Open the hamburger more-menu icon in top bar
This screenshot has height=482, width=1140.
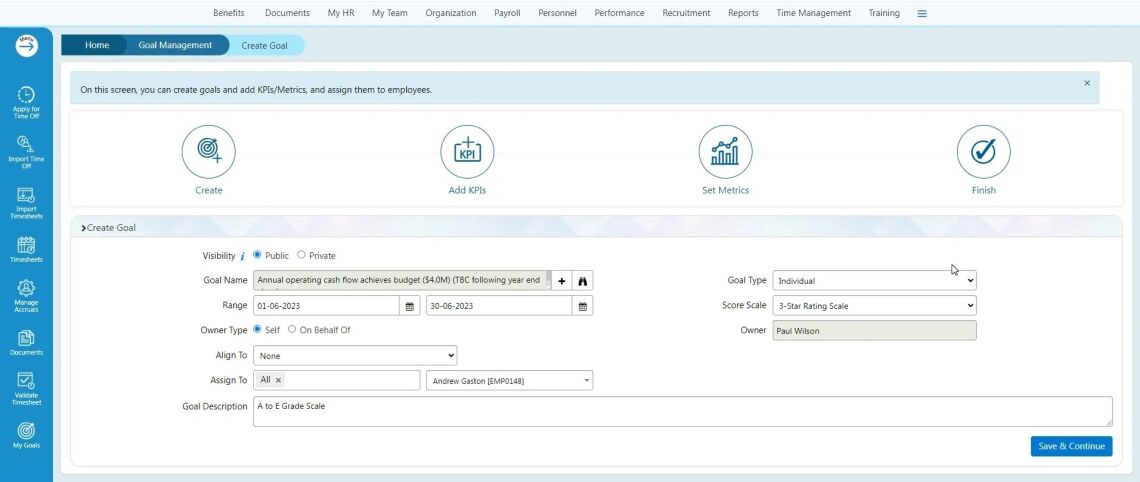tap(922, 13)
